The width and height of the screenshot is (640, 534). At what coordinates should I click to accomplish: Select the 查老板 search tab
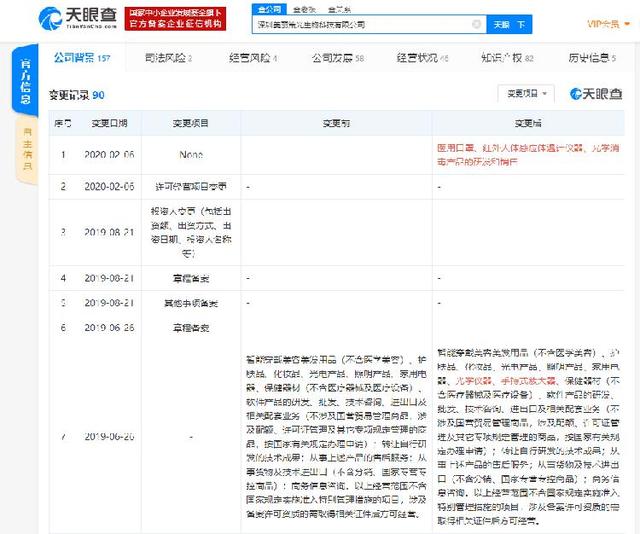[304, 9]
